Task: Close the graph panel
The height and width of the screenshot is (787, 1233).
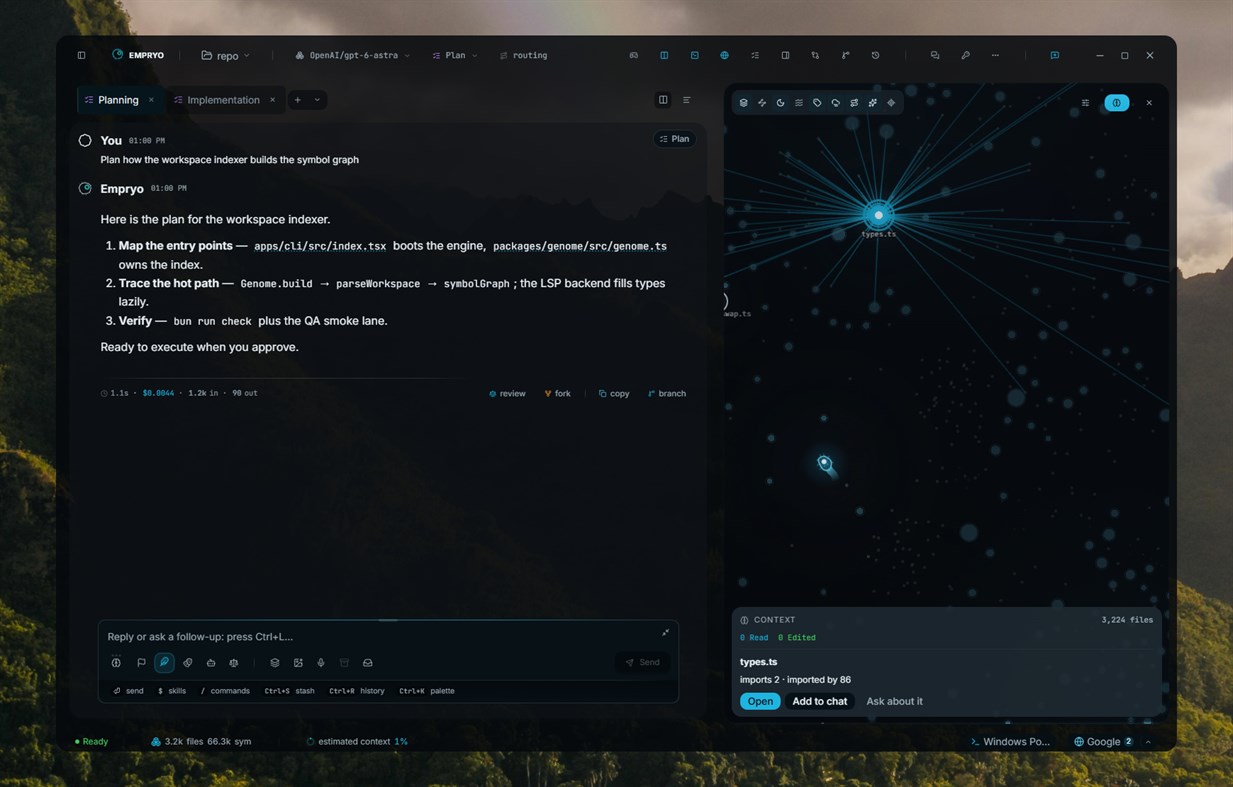Action: (x=1149, y=103)
